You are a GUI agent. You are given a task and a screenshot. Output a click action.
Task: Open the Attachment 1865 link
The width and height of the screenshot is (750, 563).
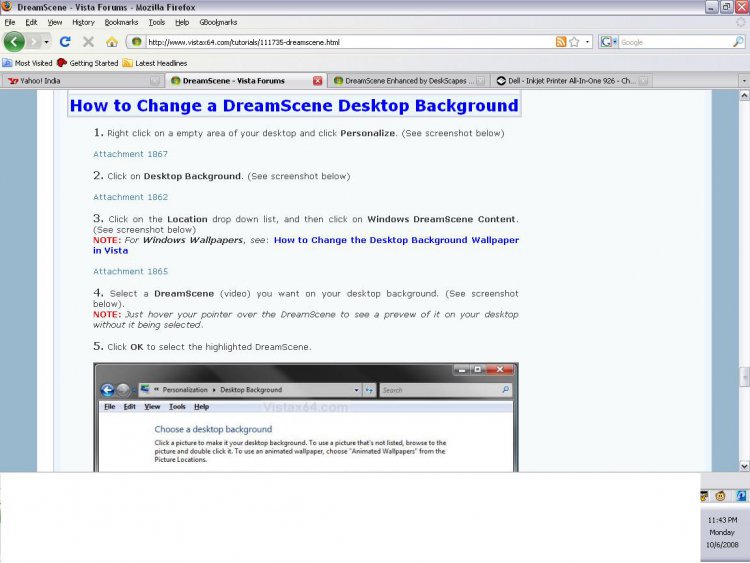click(x=130, y=271)
